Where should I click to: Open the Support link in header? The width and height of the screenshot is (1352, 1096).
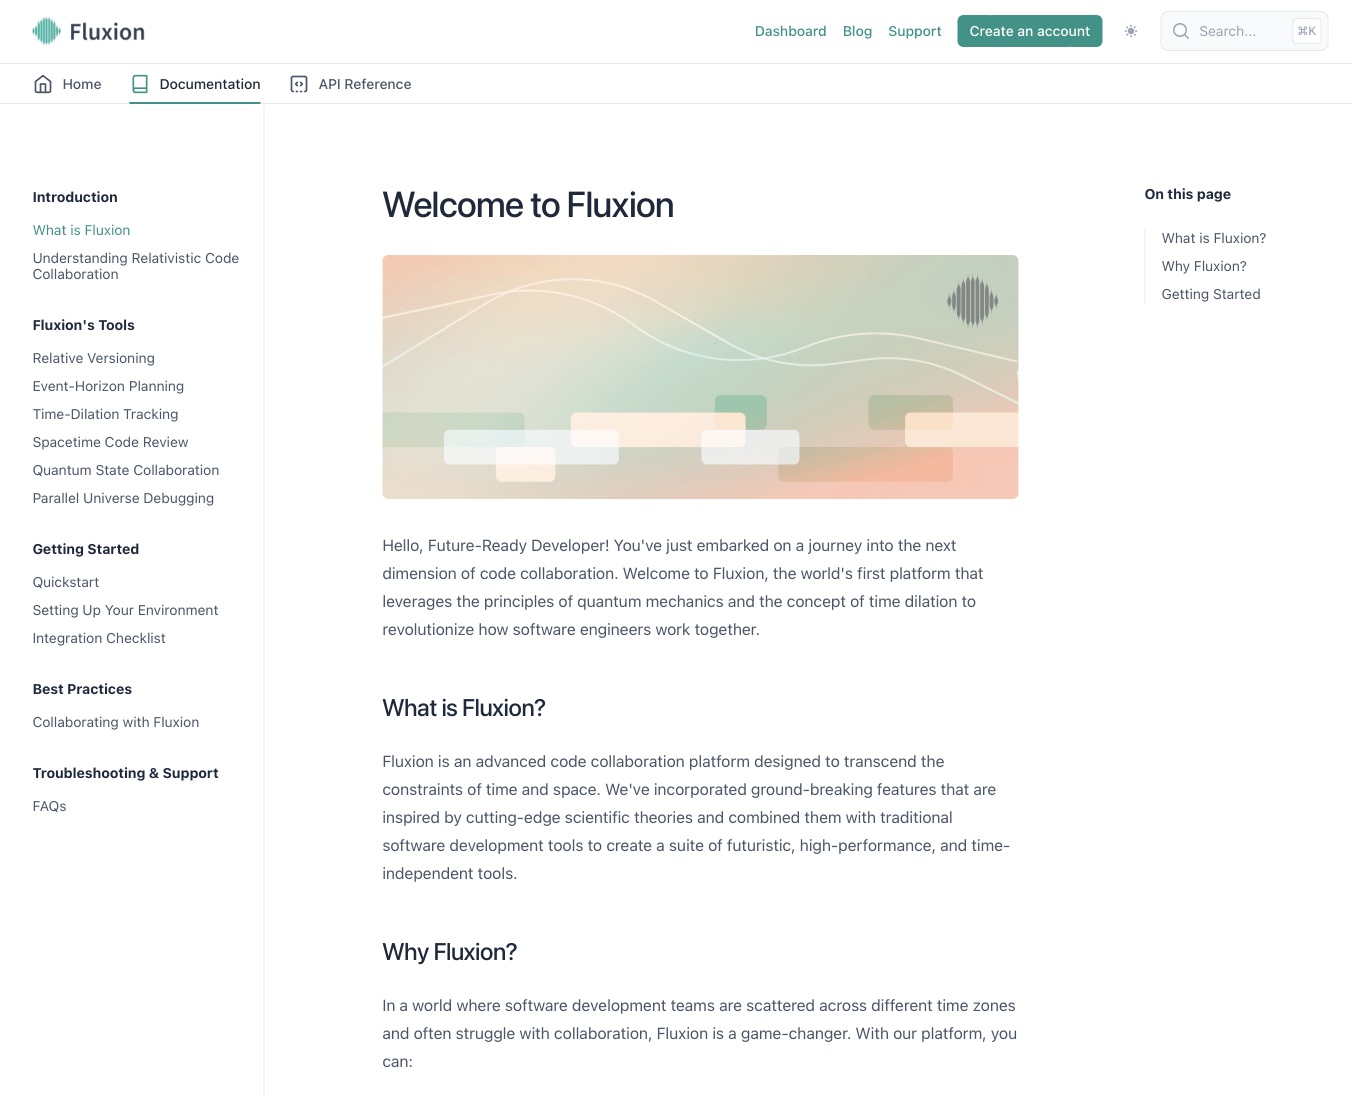(x=915, y=31)
